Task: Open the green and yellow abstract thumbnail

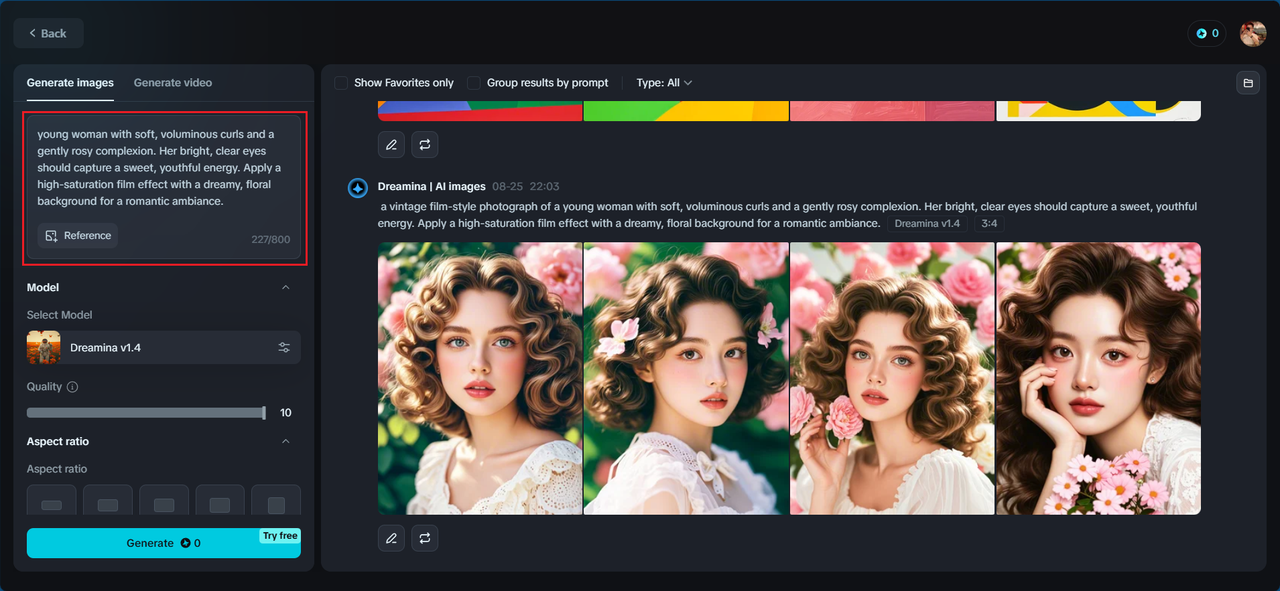Action: tap(686, 111)
